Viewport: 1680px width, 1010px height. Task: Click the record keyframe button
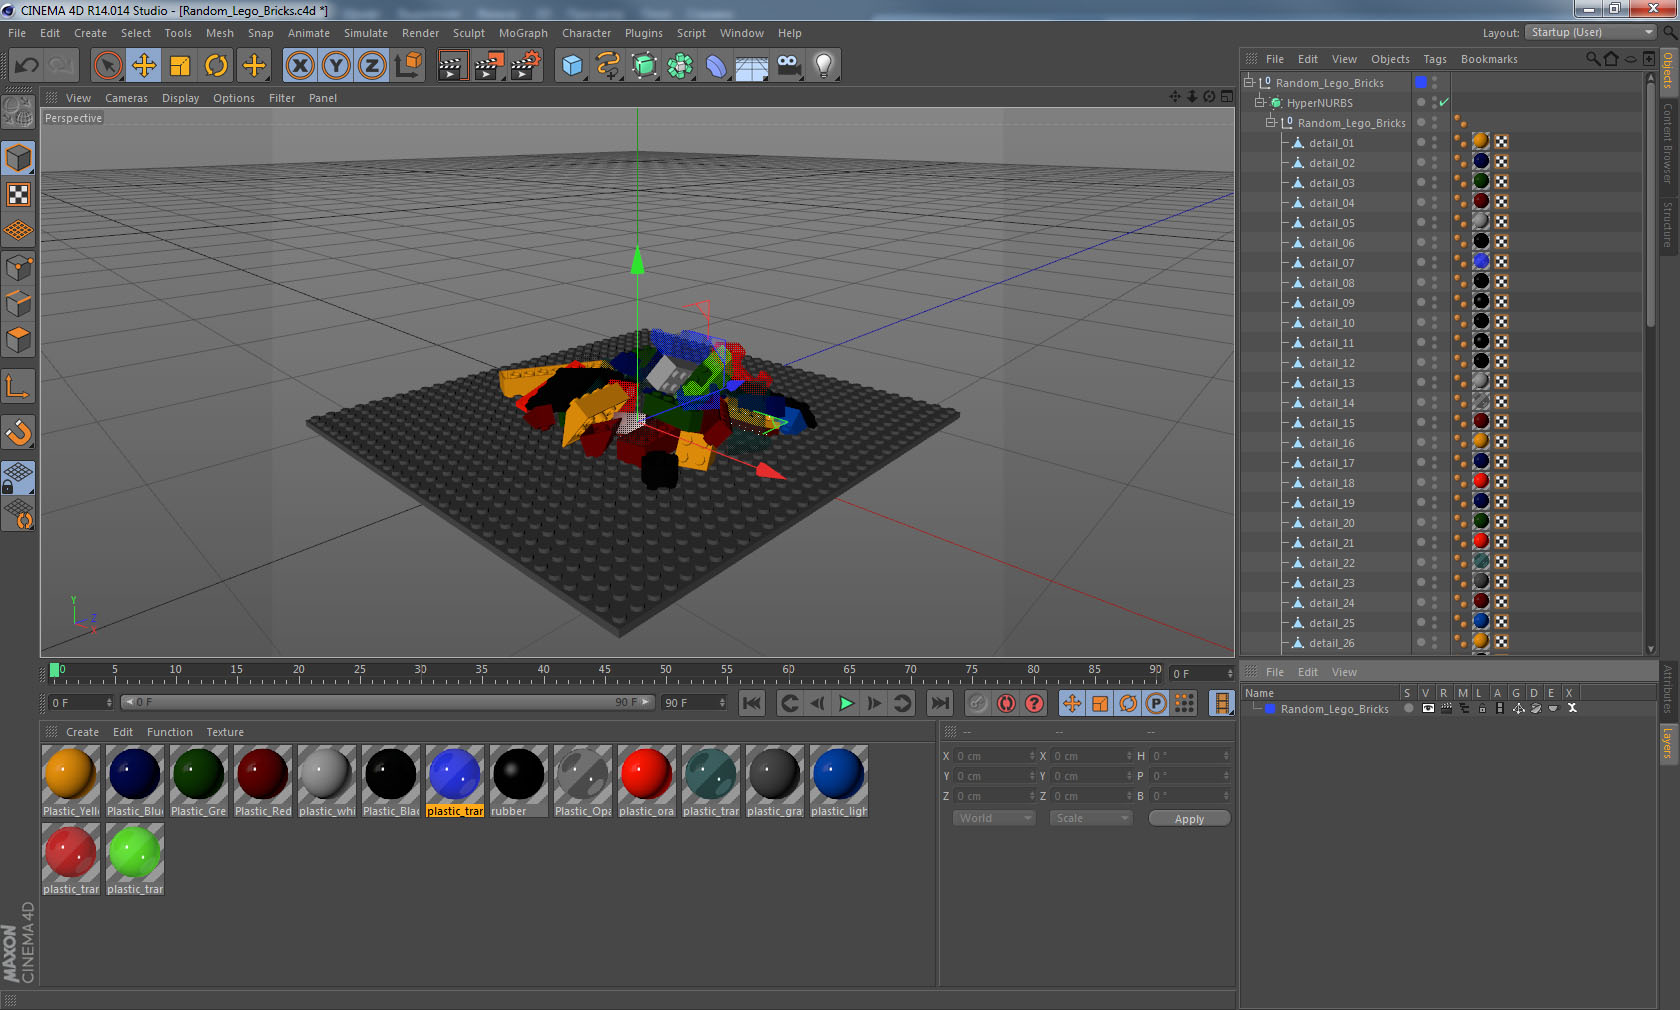pos(978,703)
